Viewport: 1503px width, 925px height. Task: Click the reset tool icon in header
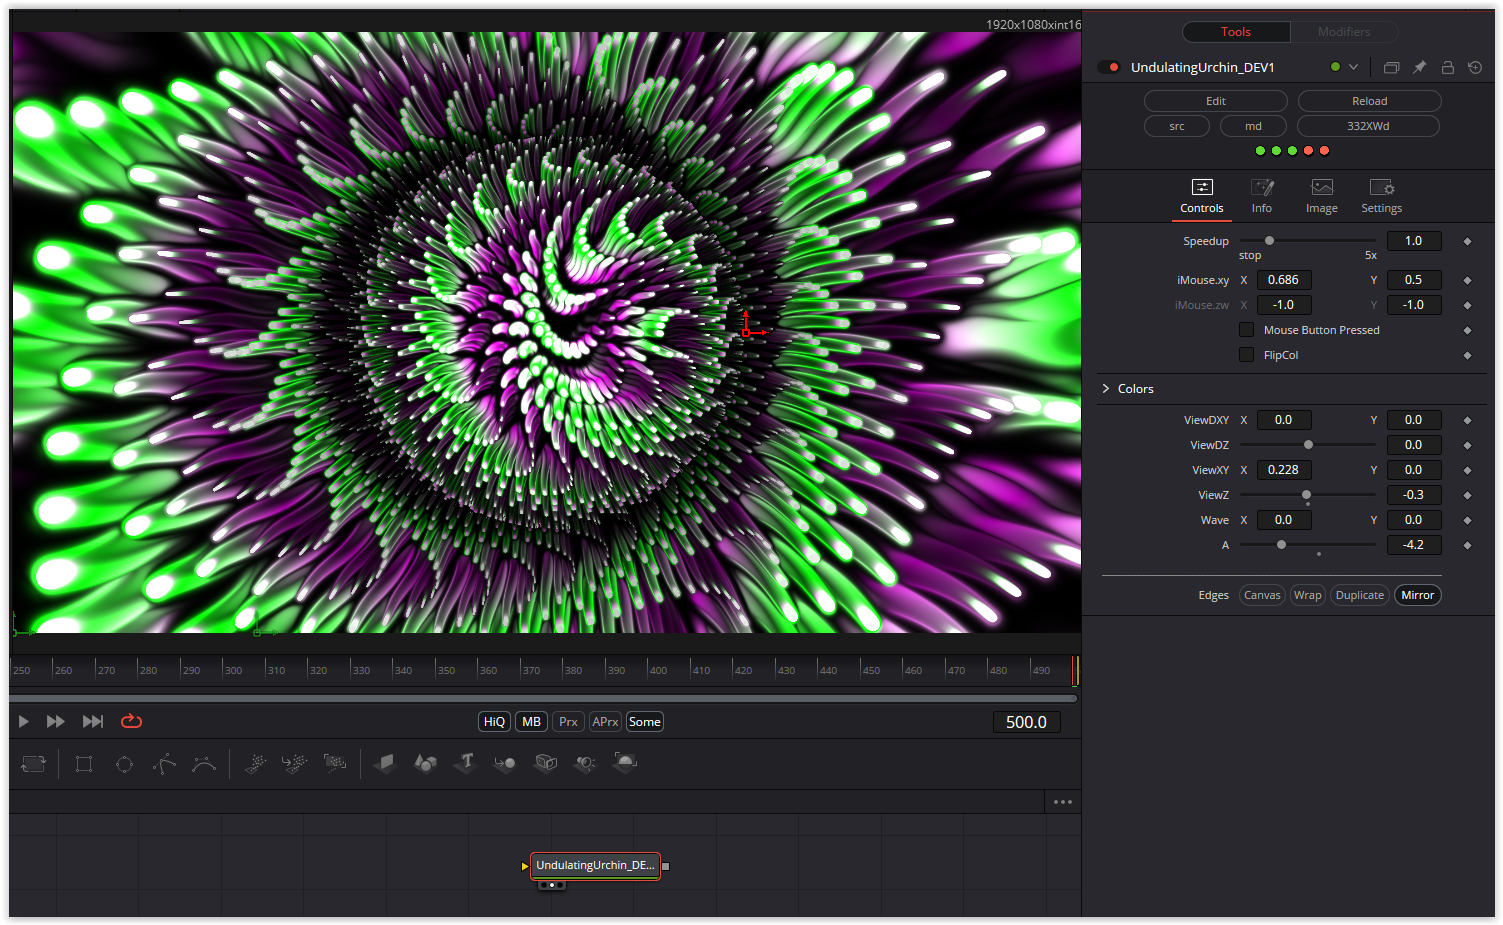(1475, 67)
